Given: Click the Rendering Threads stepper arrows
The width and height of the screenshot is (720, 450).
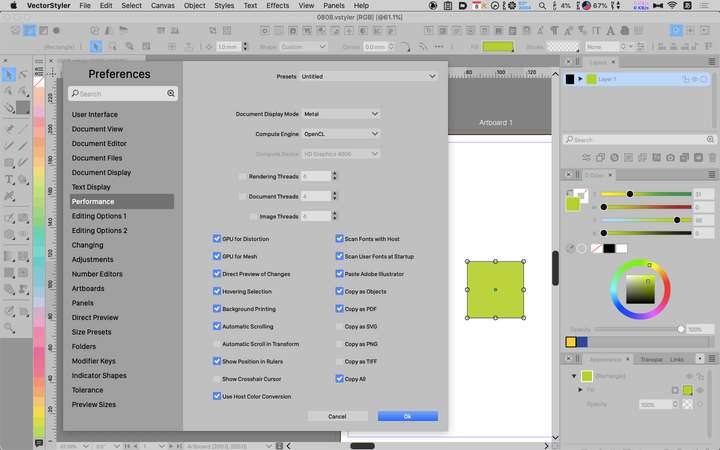Looking at the screenshot, I should click(334, 176).
